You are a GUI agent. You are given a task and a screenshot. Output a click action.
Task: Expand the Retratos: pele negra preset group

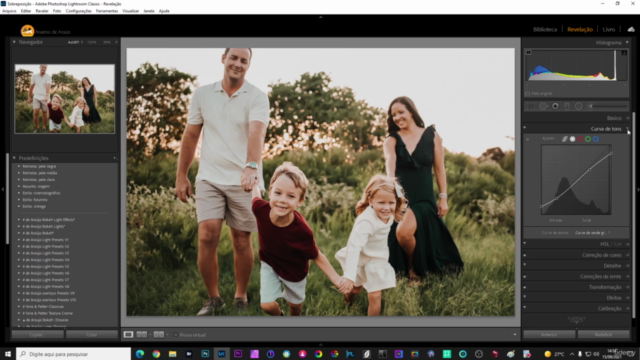[19, 167]
